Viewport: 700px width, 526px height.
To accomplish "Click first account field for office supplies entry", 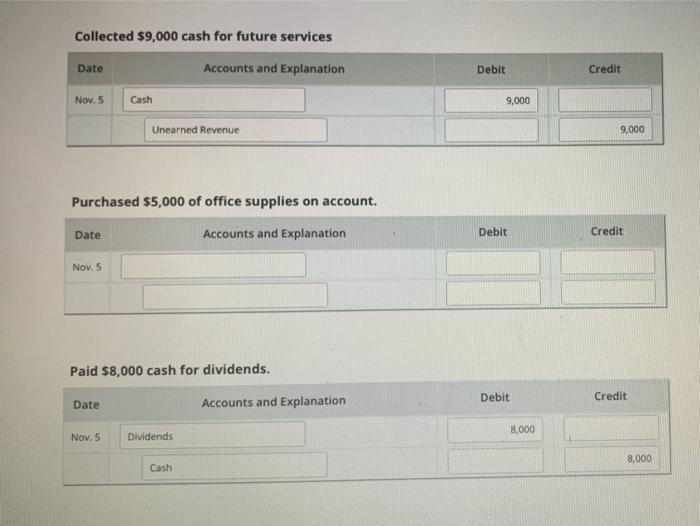I will 214,265.
